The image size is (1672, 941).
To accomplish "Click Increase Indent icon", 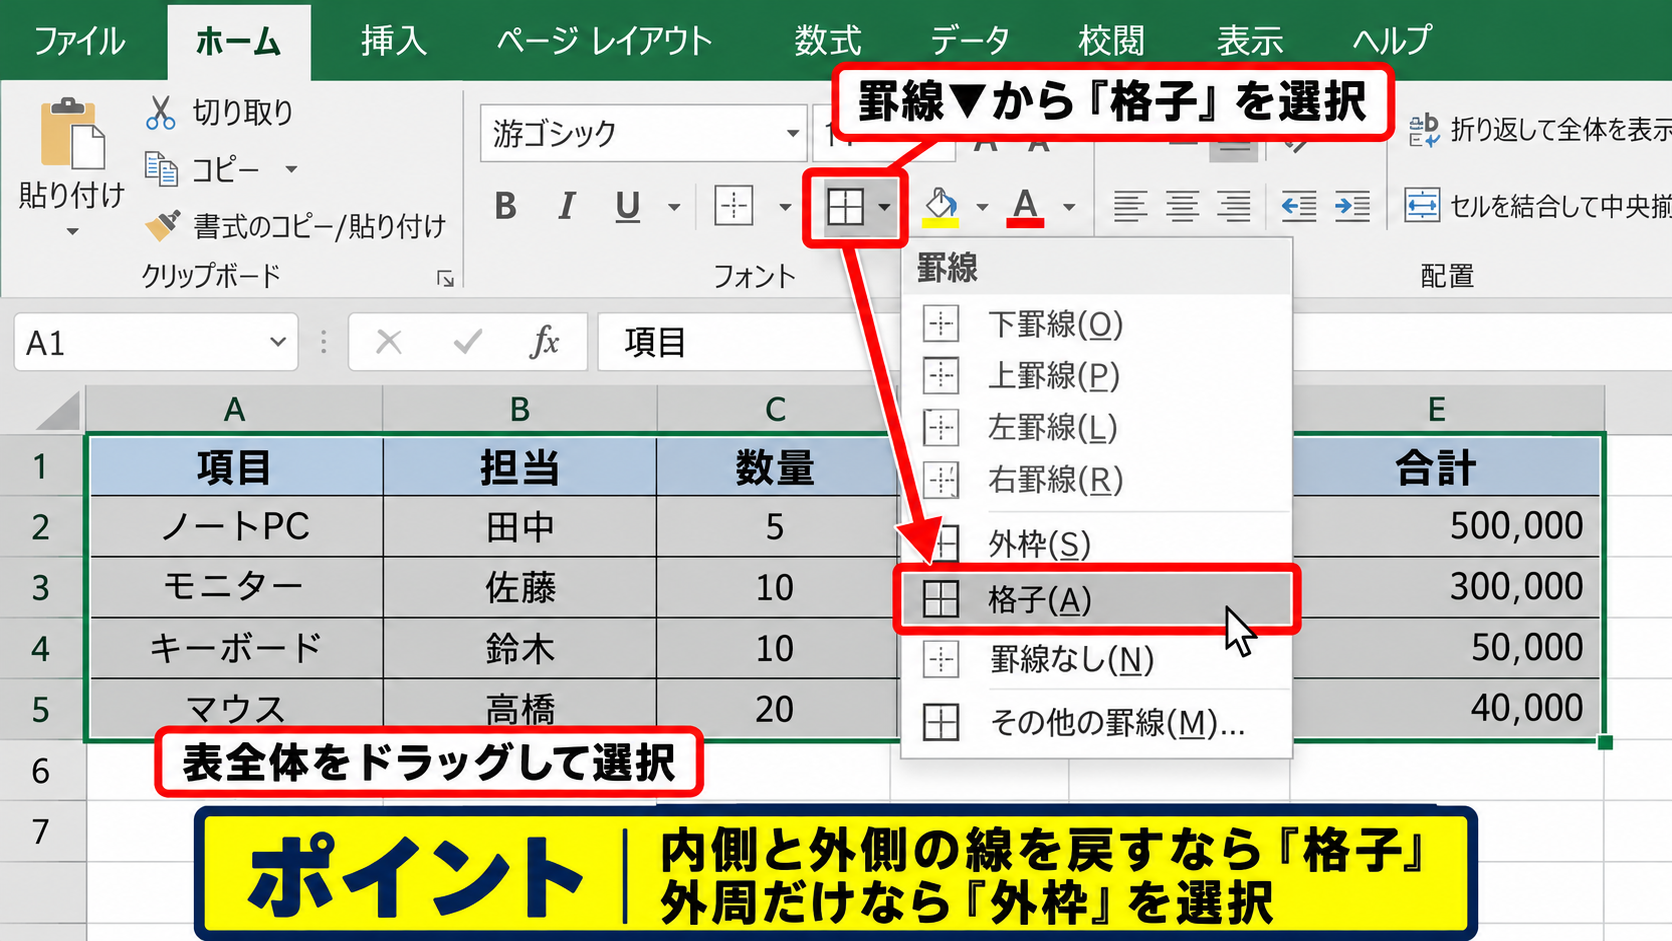I will pyautogui.click(x=1352, y=207).
